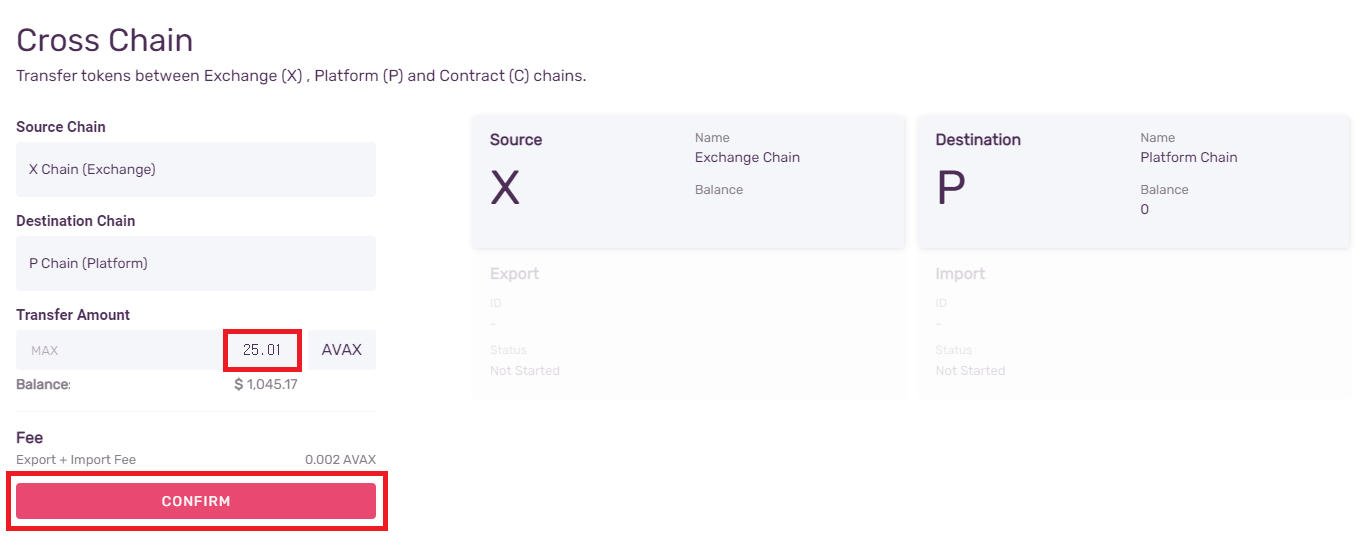Image resolution: width=1365 pixels, height=546 pixels.
Task: Click the AVAX token label
Action: 342,351
